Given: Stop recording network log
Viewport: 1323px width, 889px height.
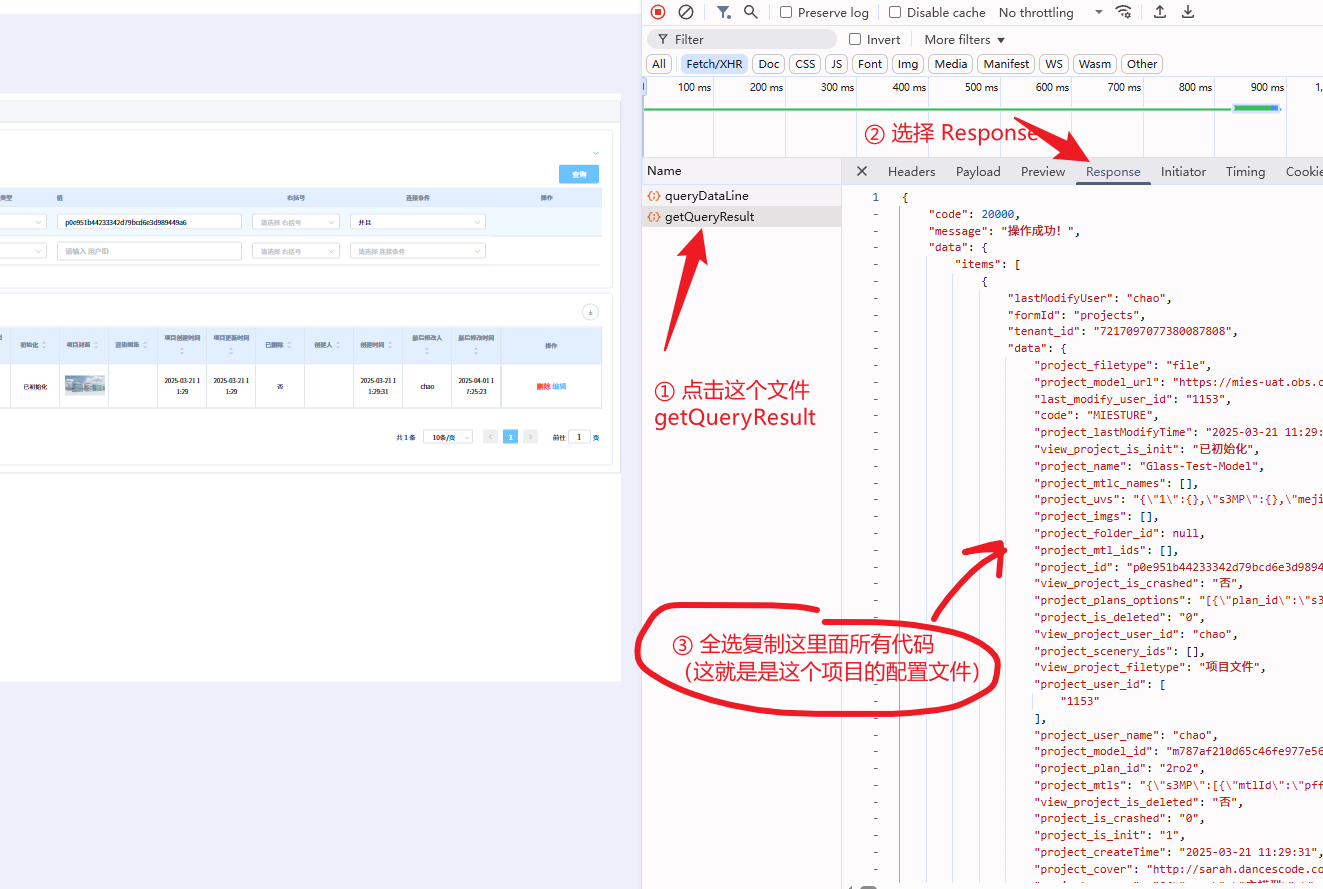Looking at the screenshot, I should point(658,12).
